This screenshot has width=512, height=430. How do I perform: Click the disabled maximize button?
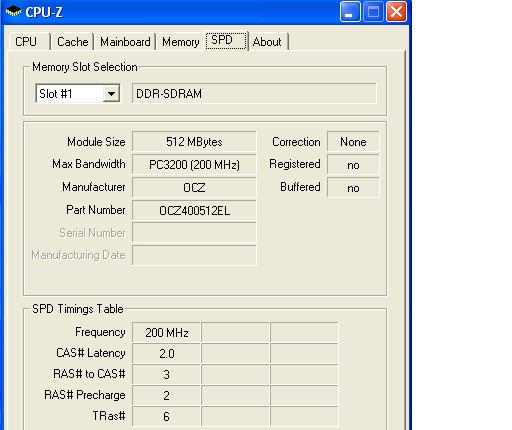click(373, 12)
